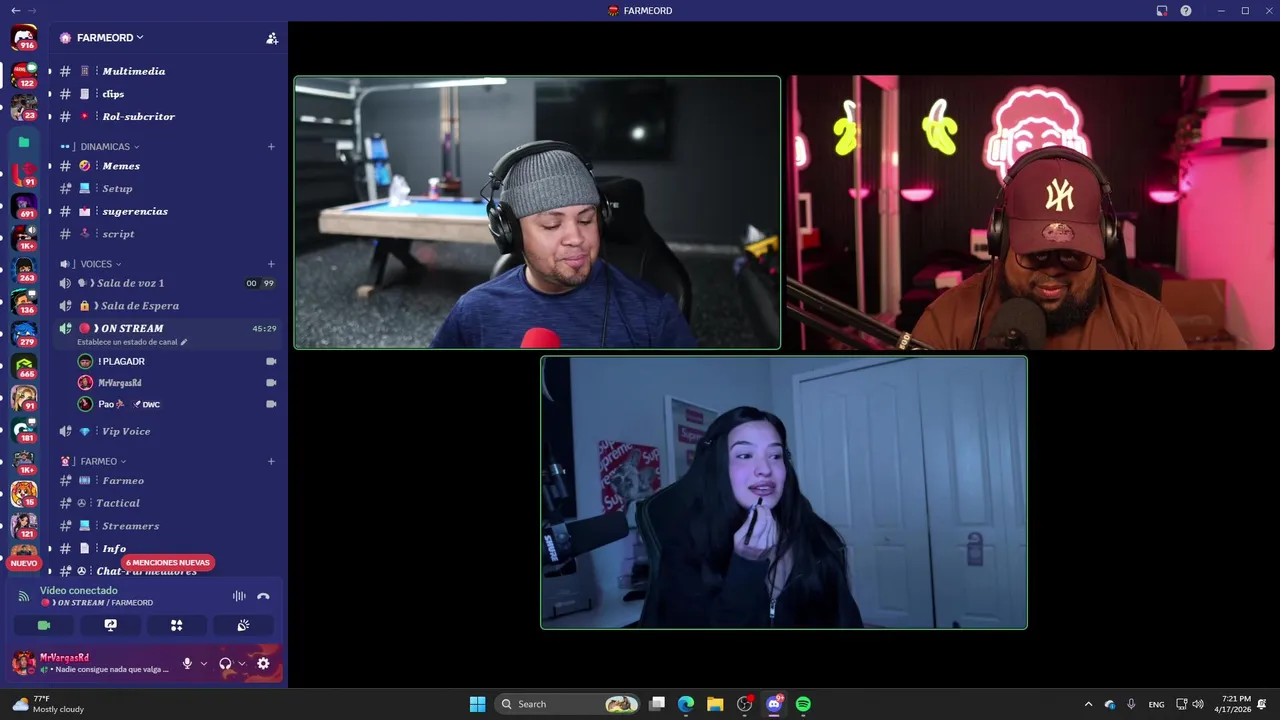Open server with 263 badge
Image resolution: width=1280 pixels, height=720 pixels.
tap(24, 271)
